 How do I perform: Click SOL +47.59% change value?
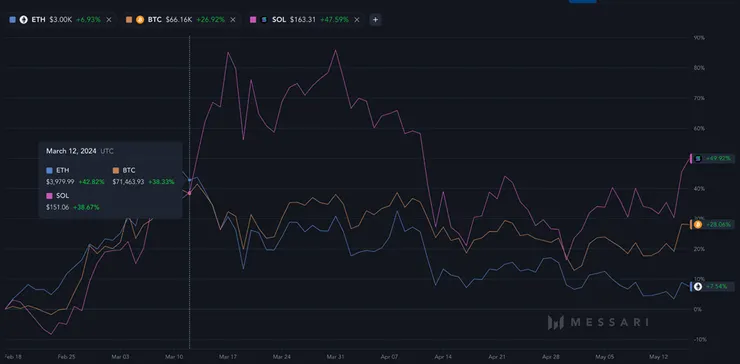pos(334,20)
